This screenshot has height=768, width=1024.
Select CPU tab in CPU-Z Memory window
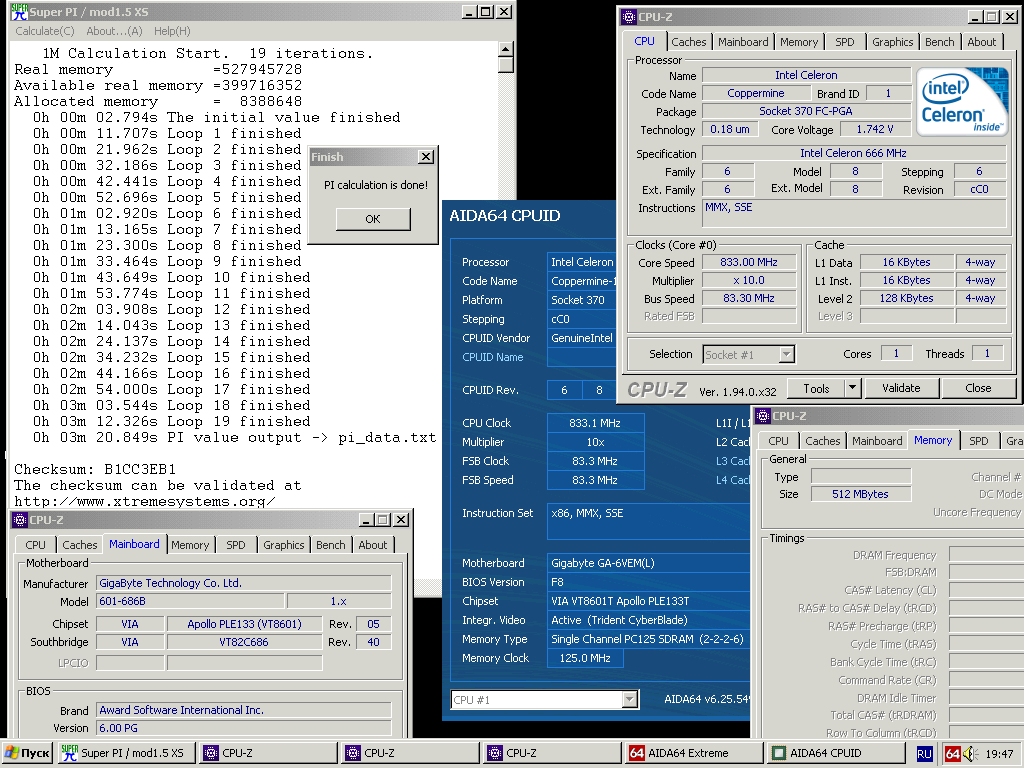pyautogui.click(x=778, y=441)
